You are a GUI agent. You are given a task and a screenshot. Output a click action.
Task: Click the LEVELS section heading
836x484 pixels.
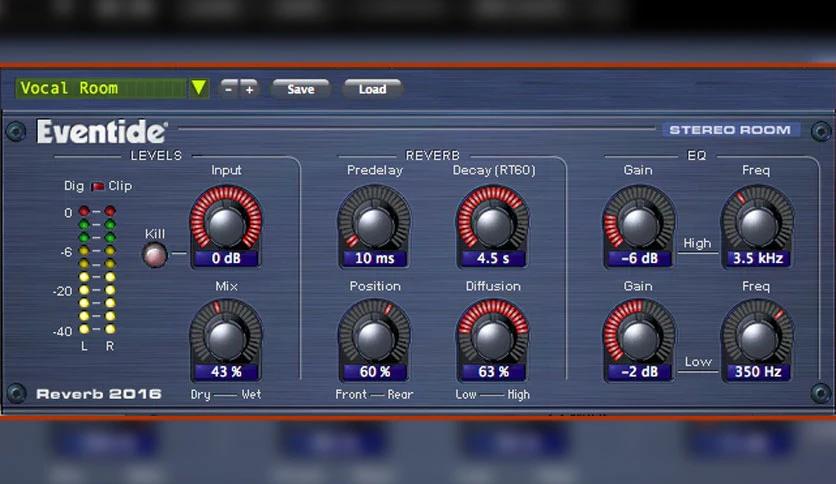coord(156,156)
